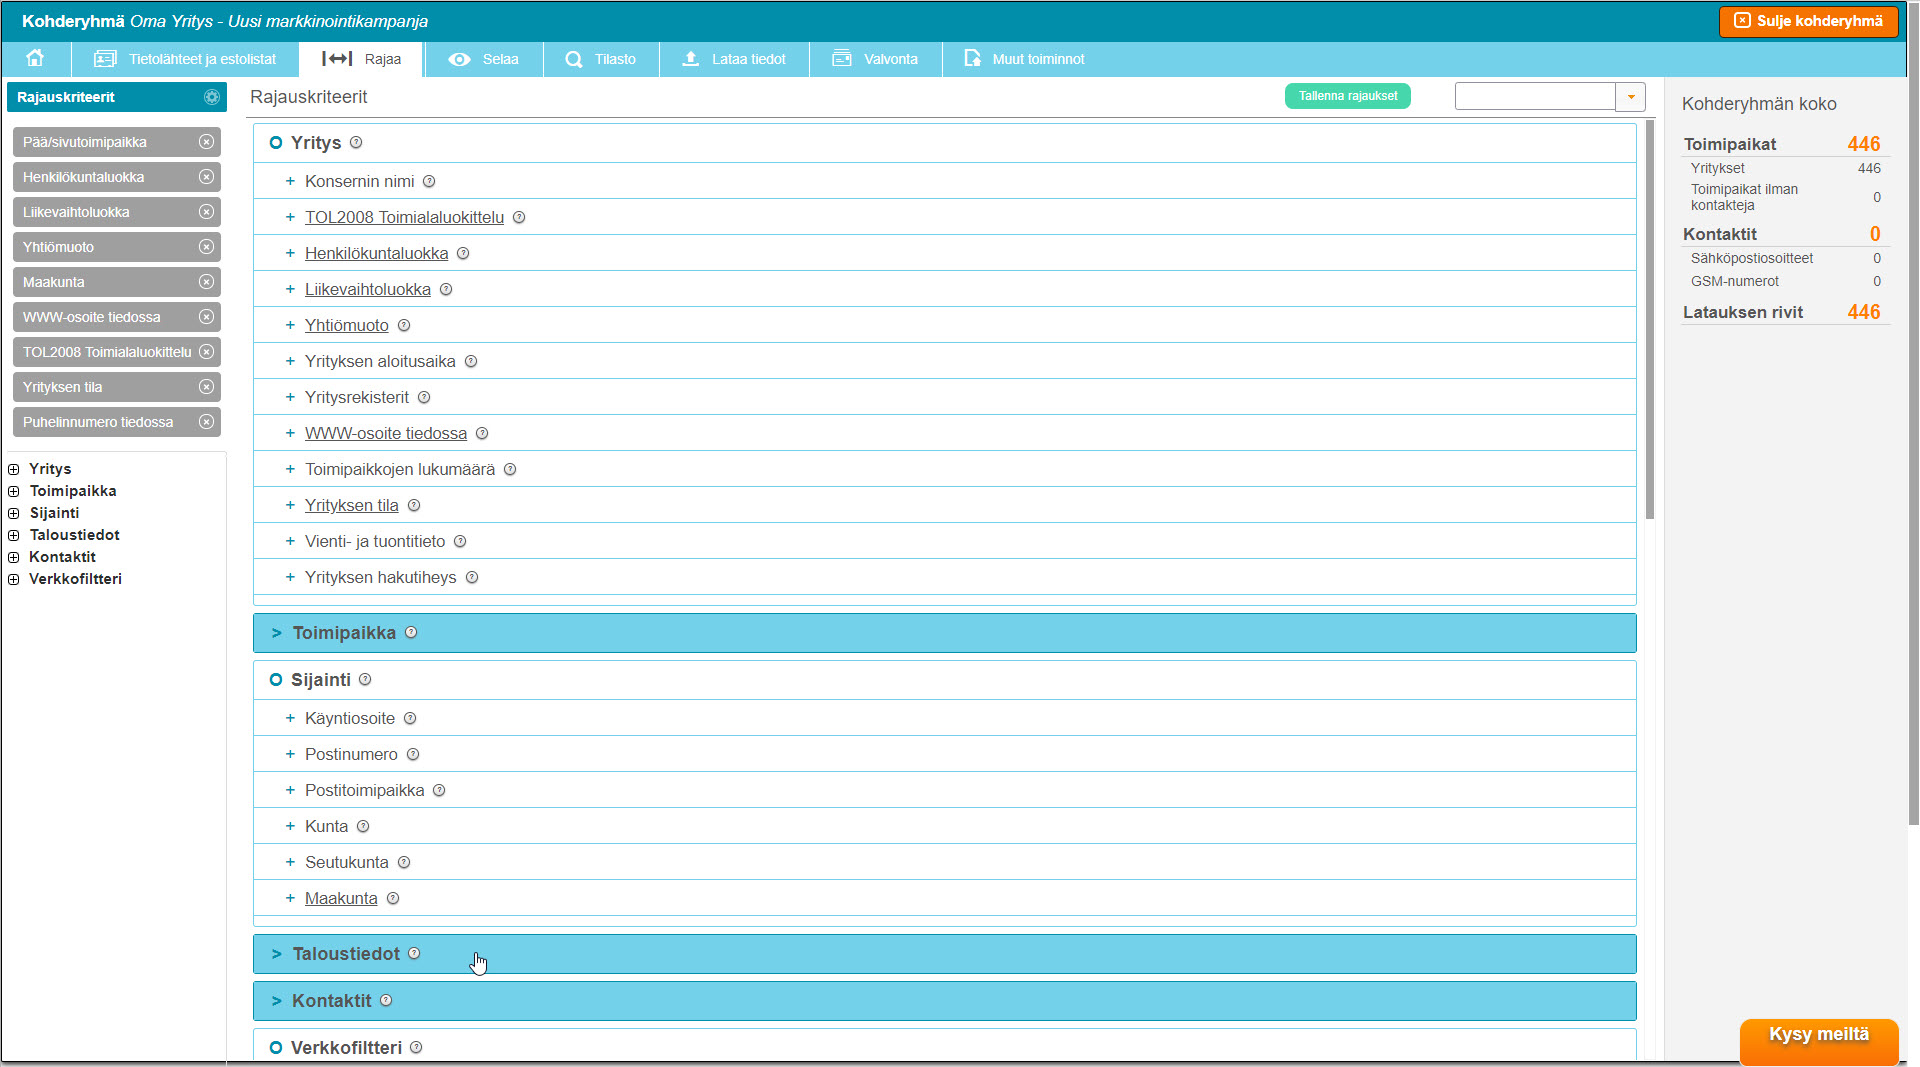Open the saved filters dropdown arrow
1920x1067 pixels.
coord(1631,97)
